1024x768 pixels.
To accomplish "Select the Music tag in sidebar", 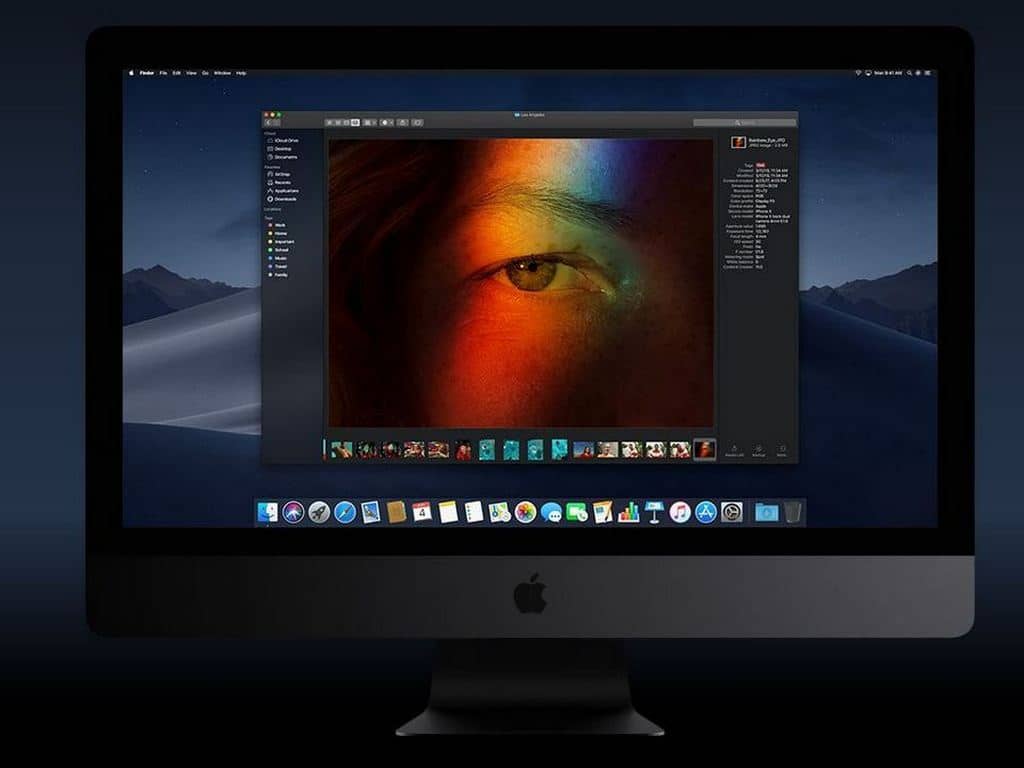I will point(277,259).
